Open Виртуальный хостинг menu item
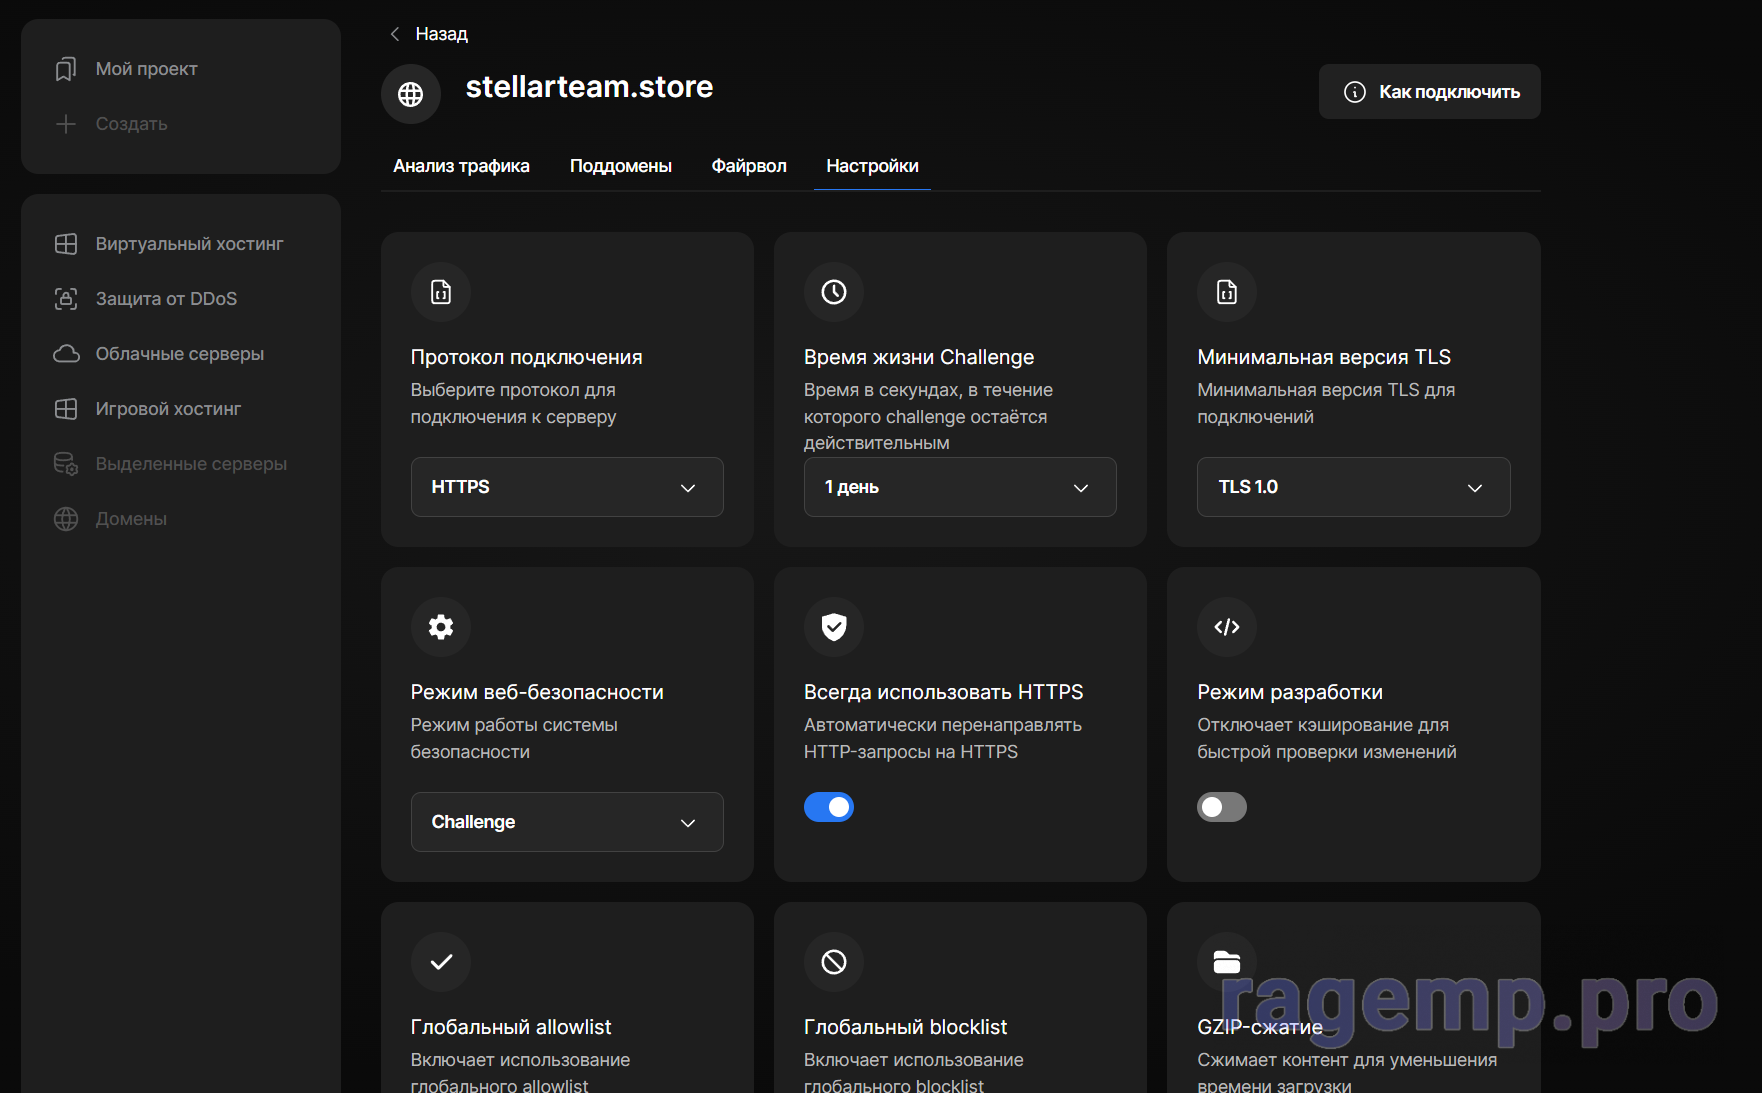The width and height of the screenshot is (1762, 1093). [x=189, y=244]
